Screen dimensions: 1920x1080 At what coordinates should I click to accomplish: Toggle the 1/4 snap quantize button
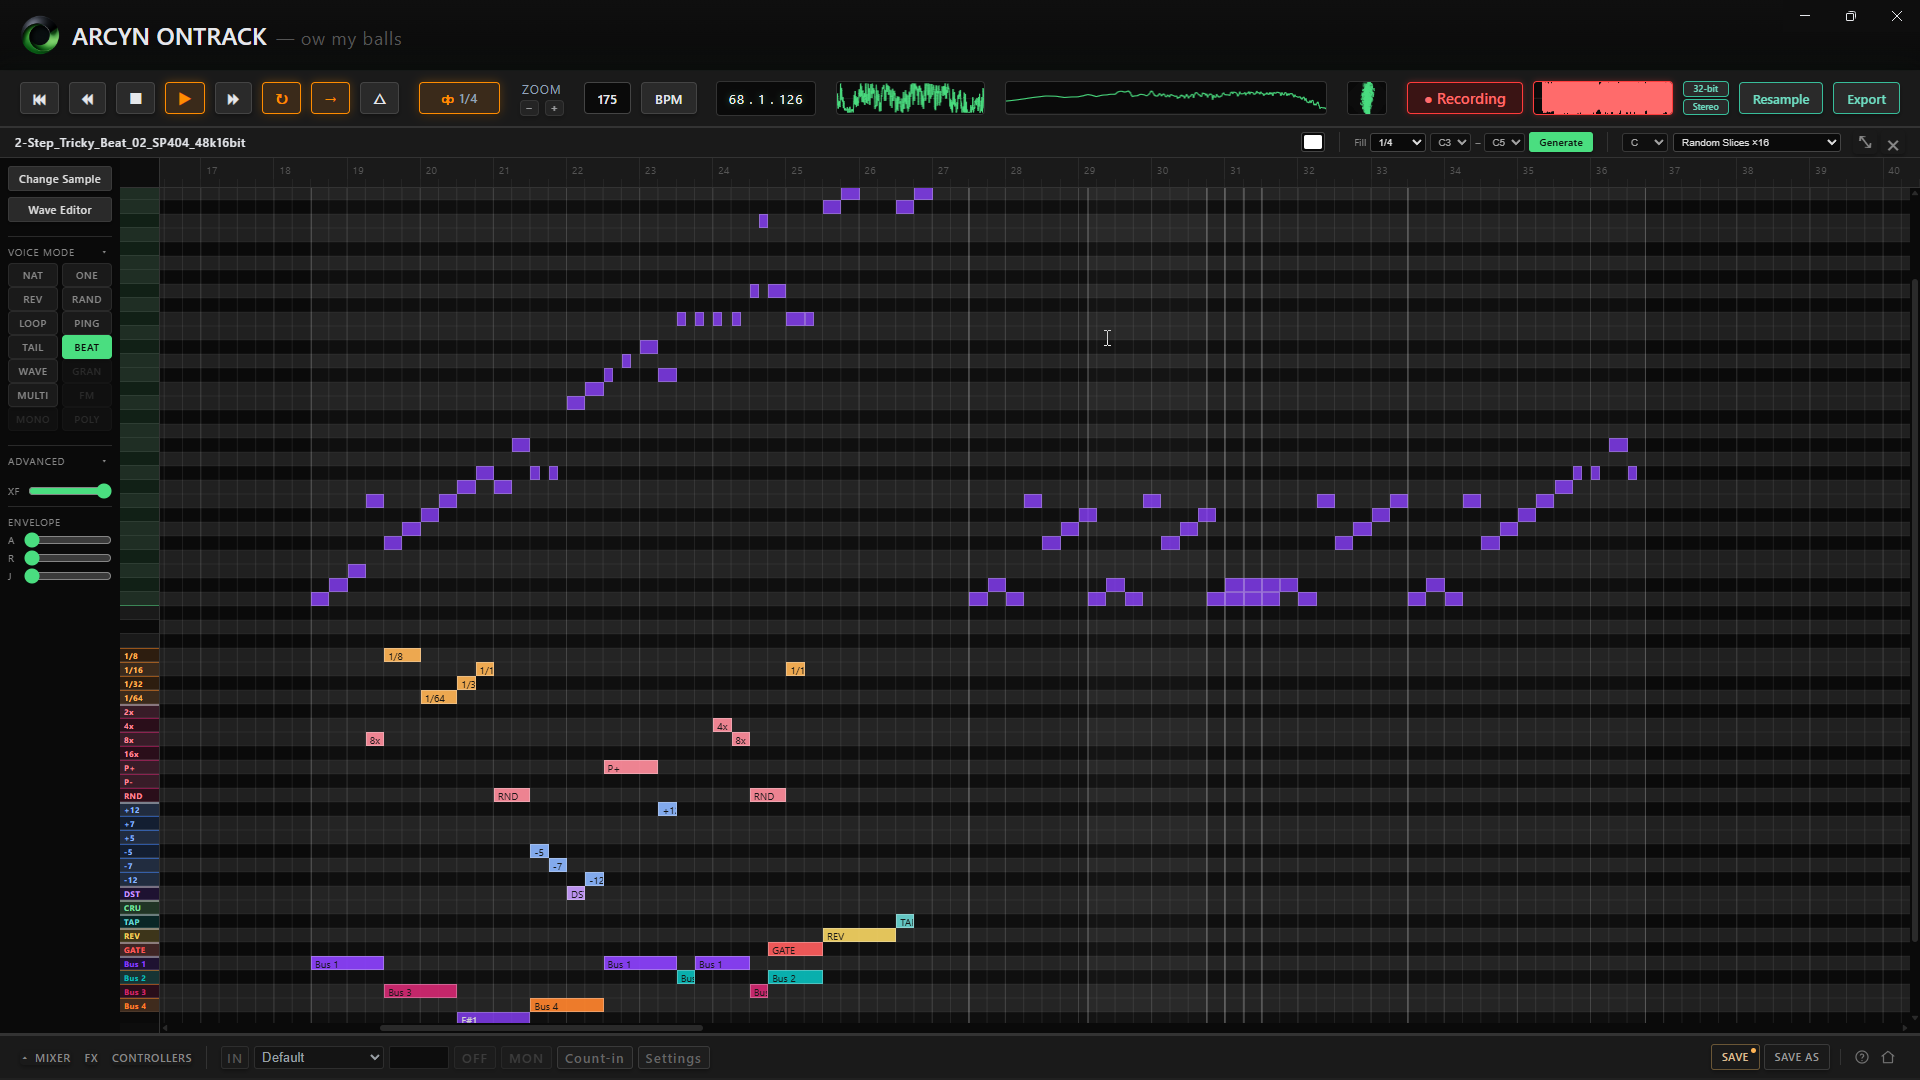click(x=459, y=99)
